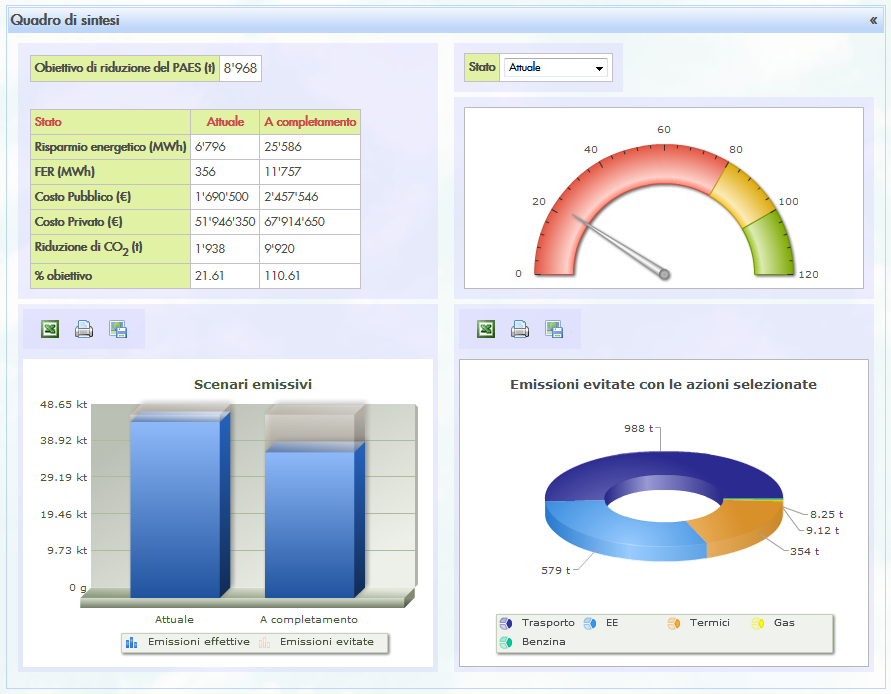The width and height of the screenshot is (891, 694).
Task: Click the 579 t data label
Action: tap(555, 570)
